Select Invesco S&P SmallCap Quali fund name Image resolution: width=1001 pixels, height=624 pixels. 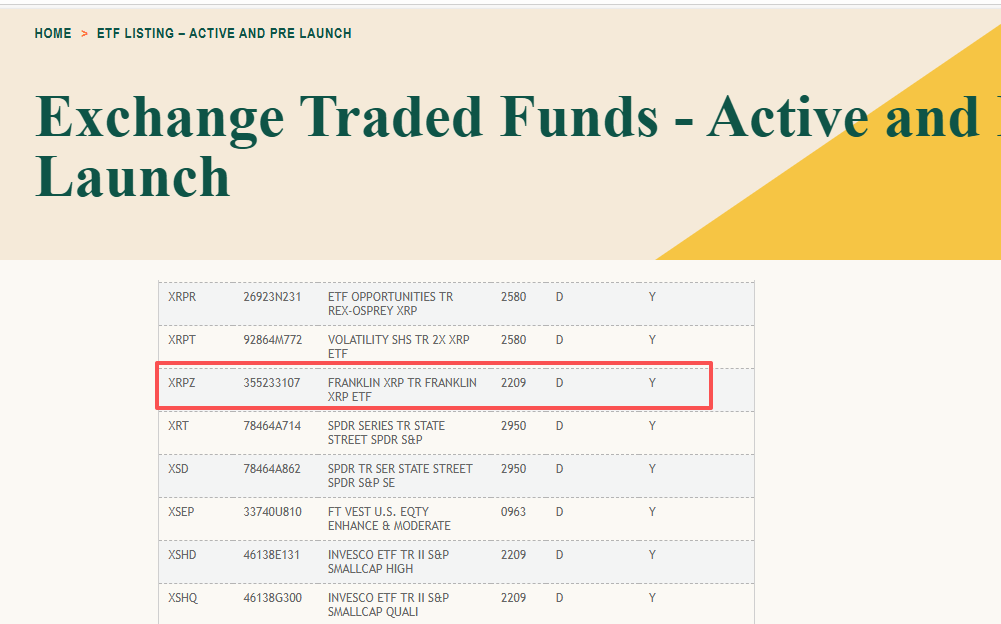pos(388,605)
